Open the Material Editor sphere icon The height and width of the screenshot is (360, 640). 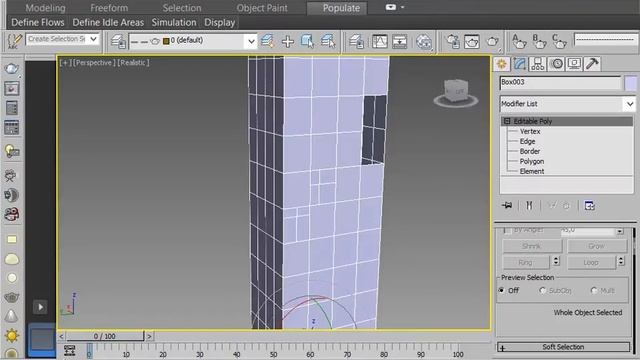click(x=424, y=41)
